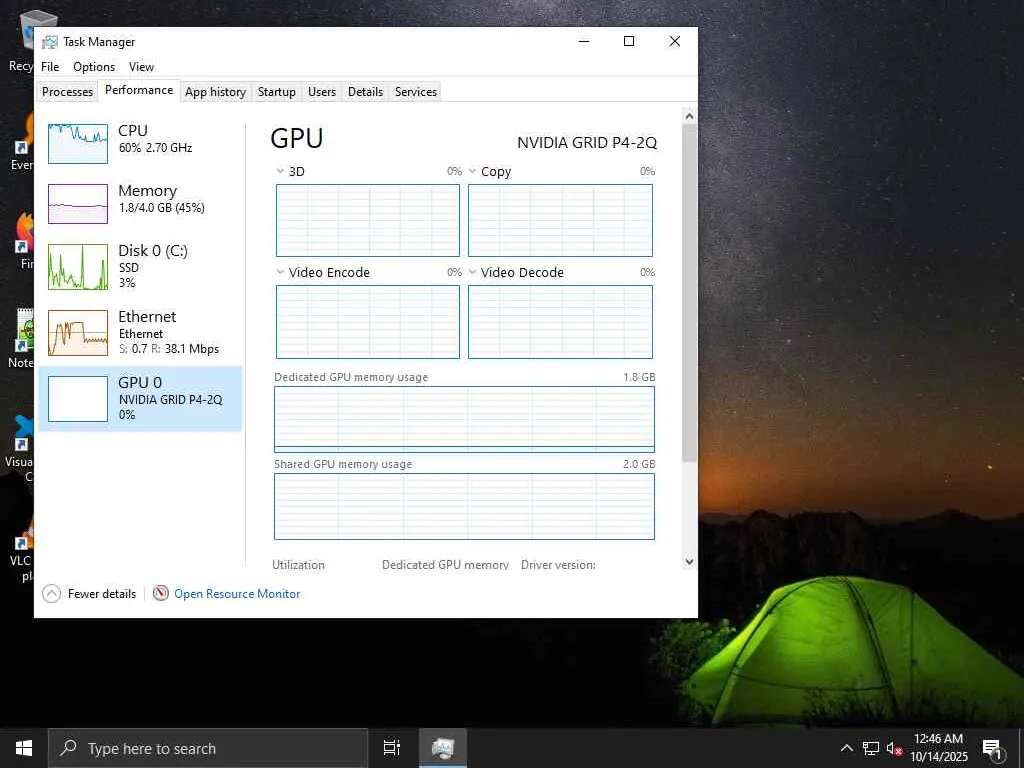Click the taskbar search box
Viewport: 1024px width, 768px height.
click(x=208, y=748)
